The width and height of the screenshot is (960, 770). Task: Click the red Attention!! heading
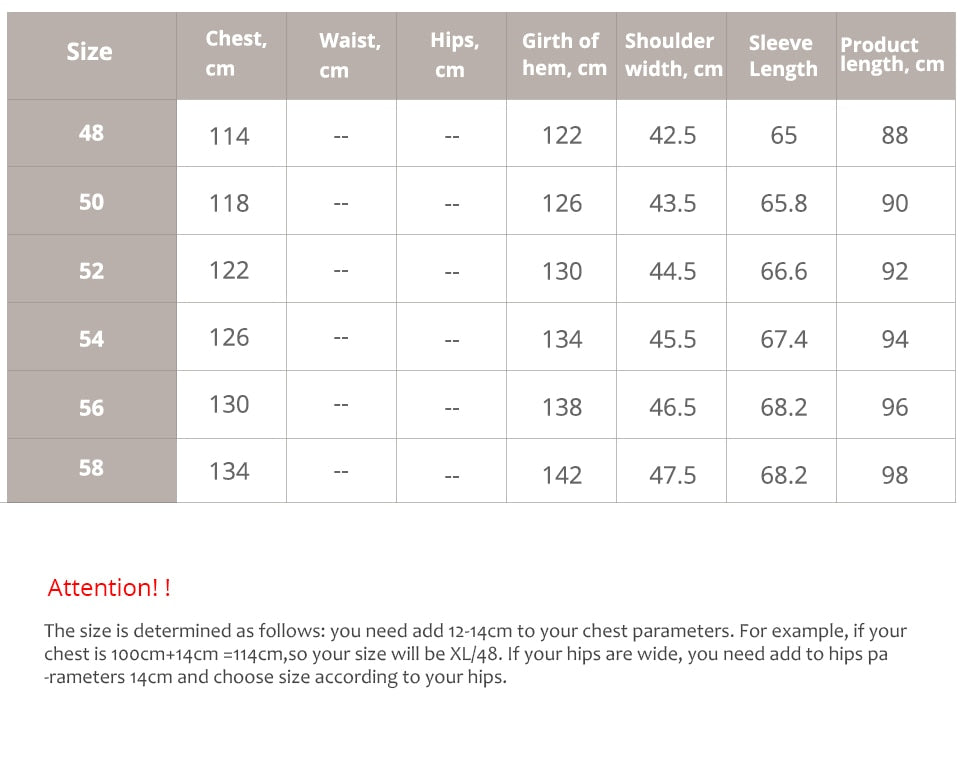pos(109,588)
